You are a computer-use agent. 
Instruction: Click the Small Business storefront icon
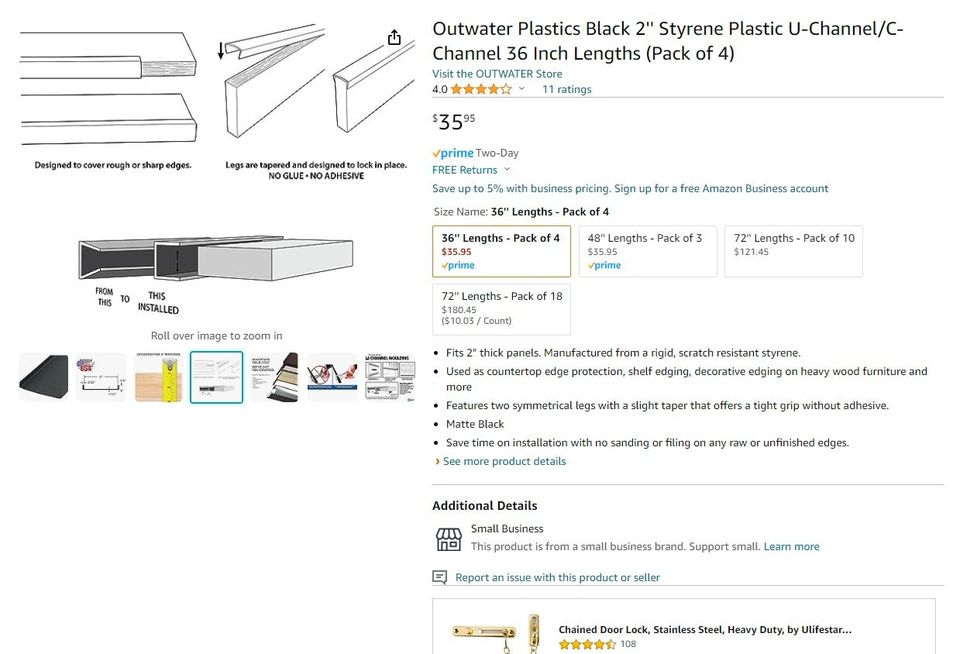tap(448, 538)
